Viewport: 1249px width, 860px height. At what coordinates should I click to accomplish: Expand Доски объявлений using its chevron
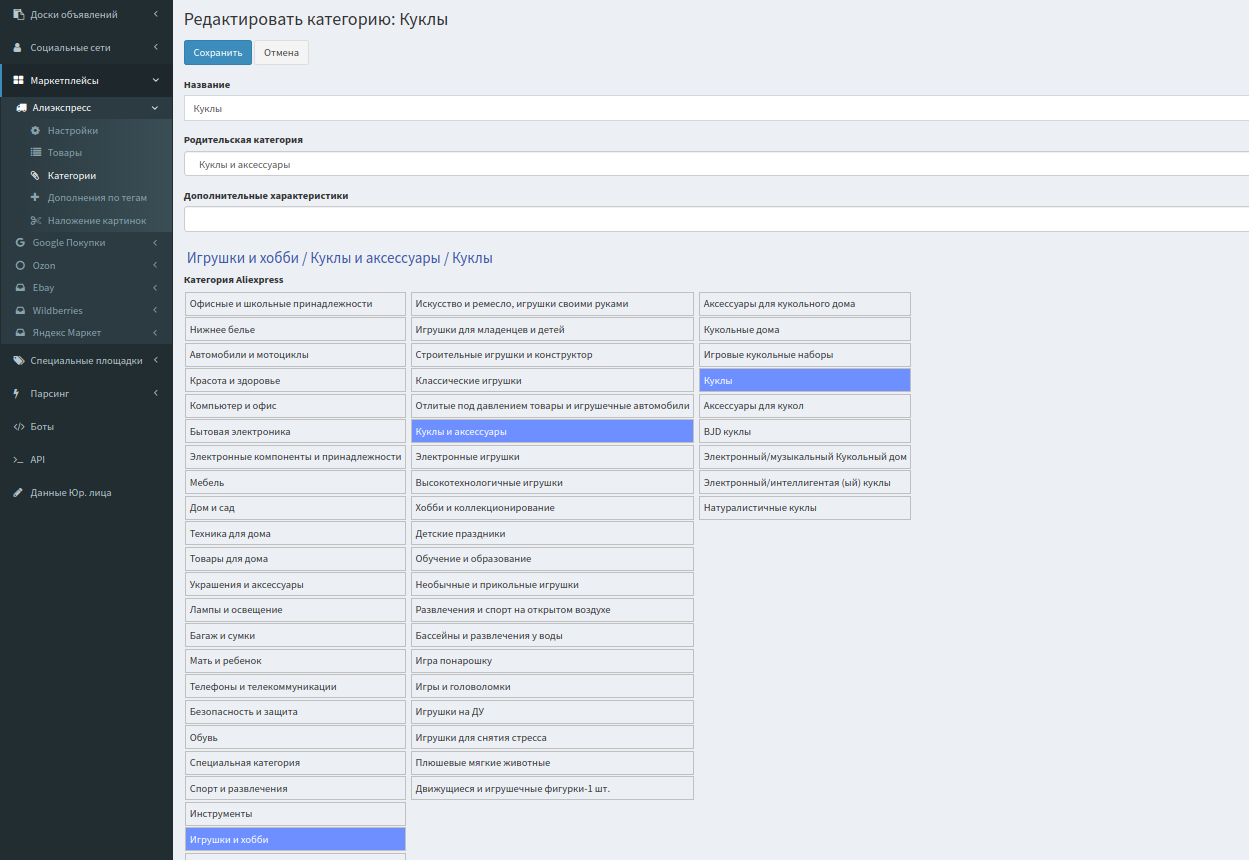(x=155, y=15)
